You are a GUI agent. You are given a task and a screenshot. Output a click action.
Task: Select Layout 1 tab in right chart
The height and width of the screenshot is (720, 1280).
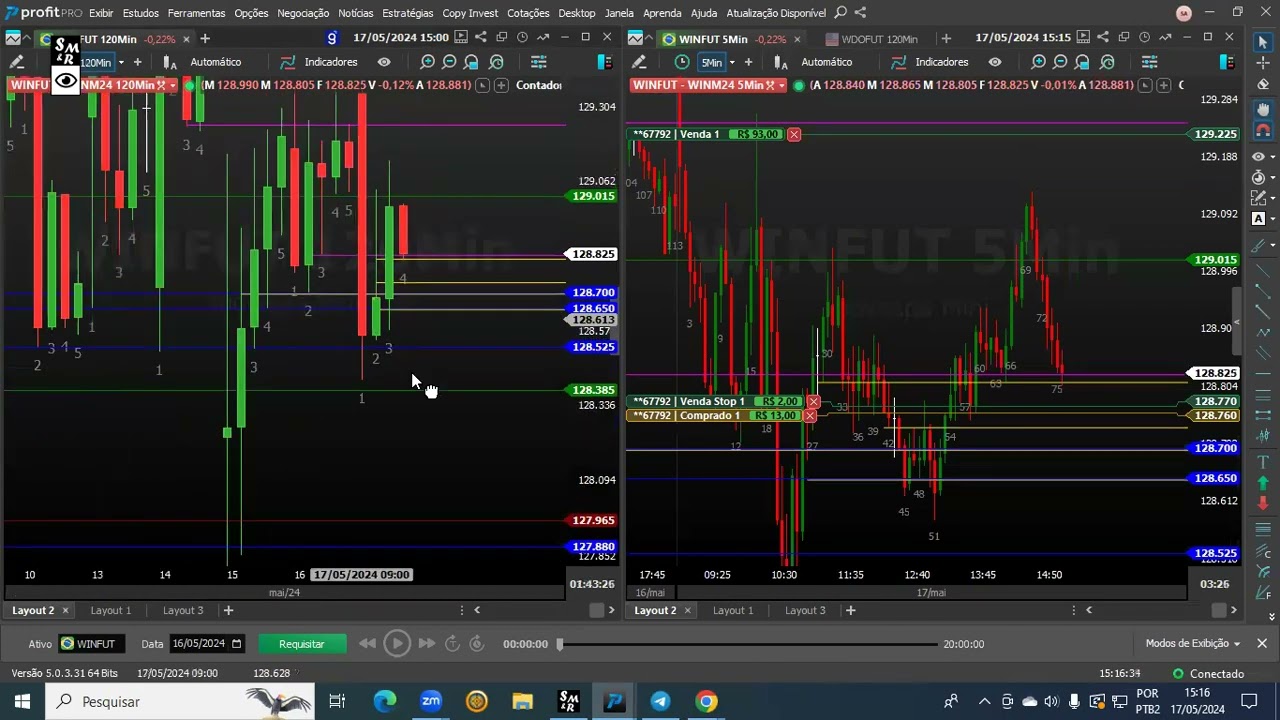click(x=733, y=610)
